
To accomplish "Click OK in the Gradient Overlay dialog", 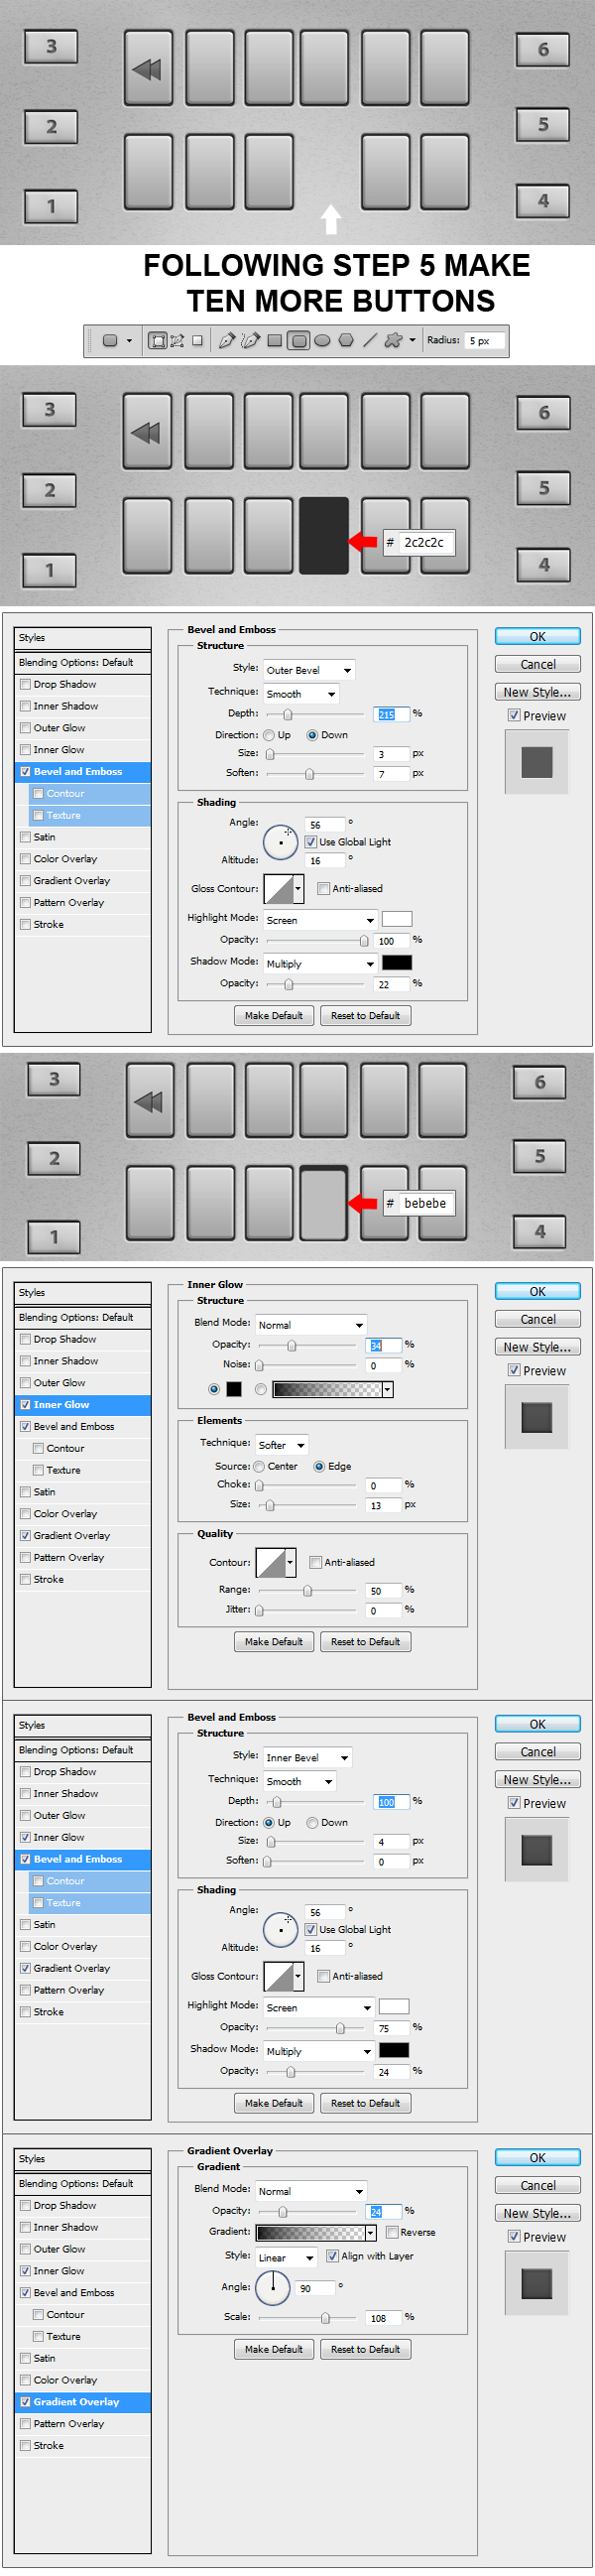I will pos(537,2158).
